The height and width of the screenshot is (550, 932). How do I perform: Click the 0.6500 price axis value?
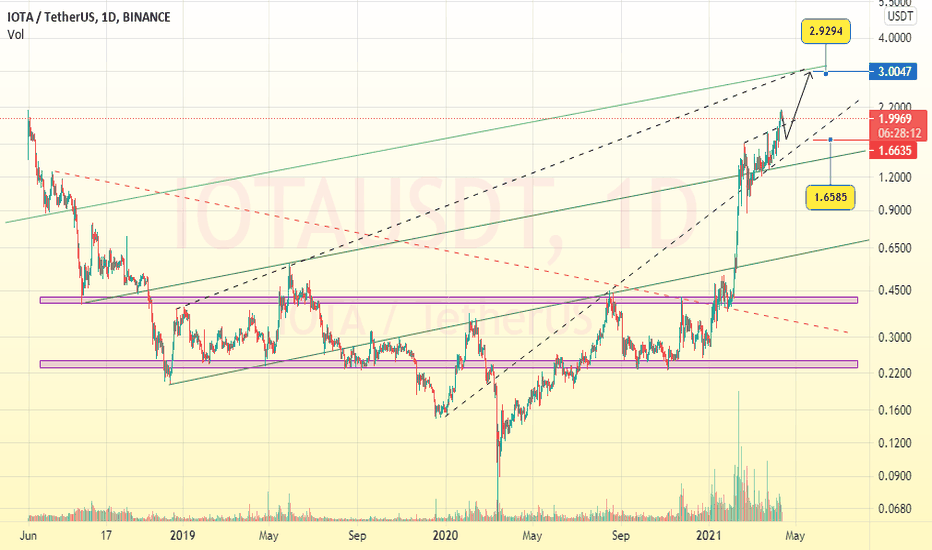[x=894, y=248]
